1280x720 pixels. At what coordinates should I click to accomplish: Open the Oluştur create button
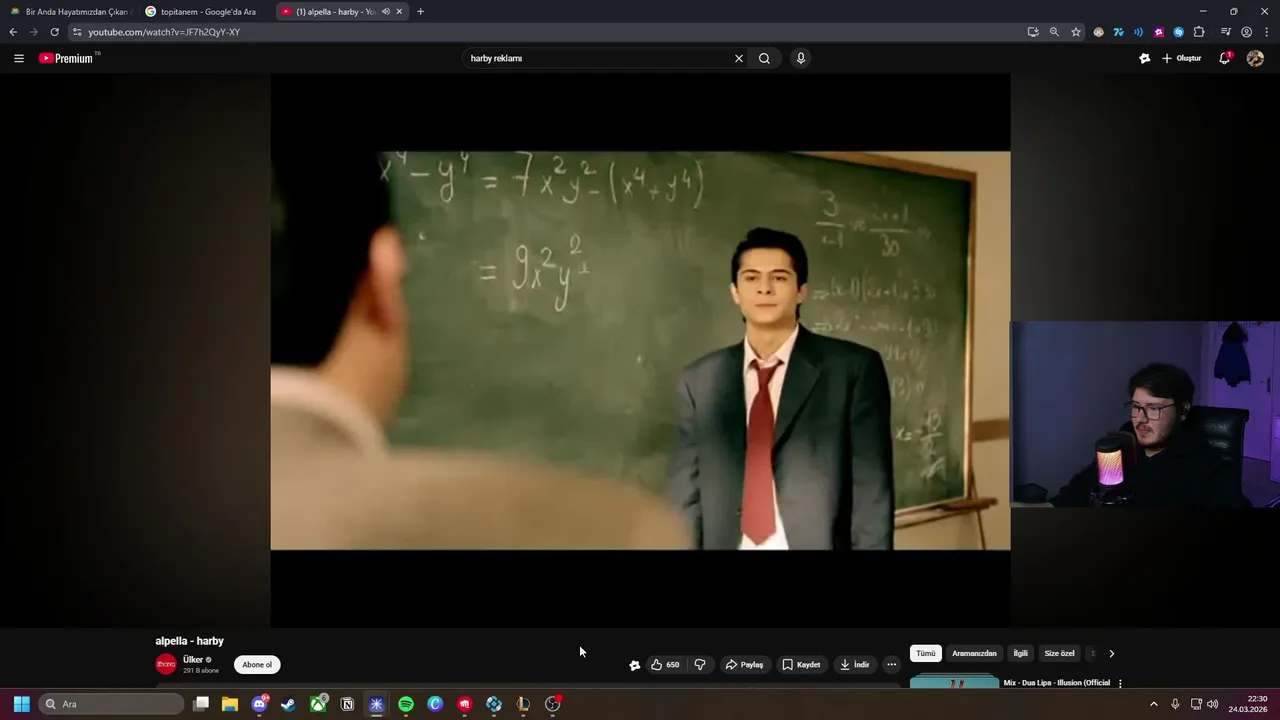pos(1181,58)
